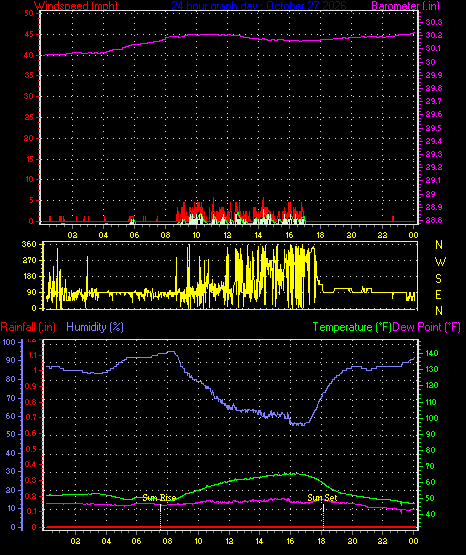Click 0.2 on the rainfall axis
This screenshot has height=555, width=466.
(31, 496)
